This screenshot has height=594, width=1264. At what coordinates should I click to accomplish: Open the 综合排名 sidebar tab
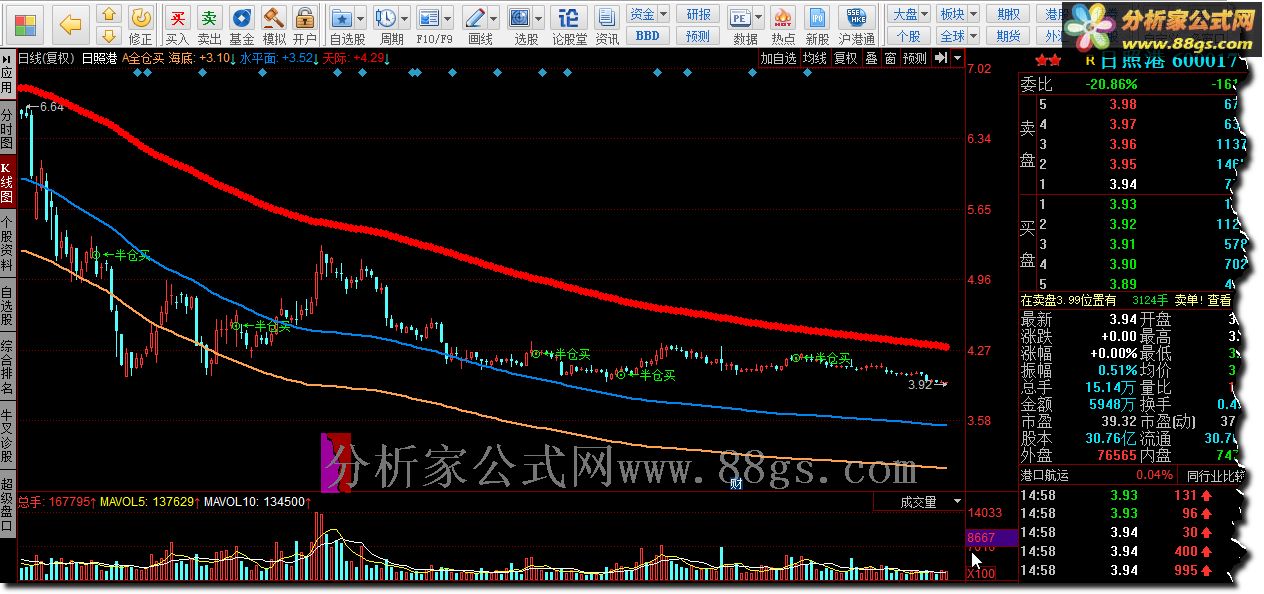pos(7,368)
